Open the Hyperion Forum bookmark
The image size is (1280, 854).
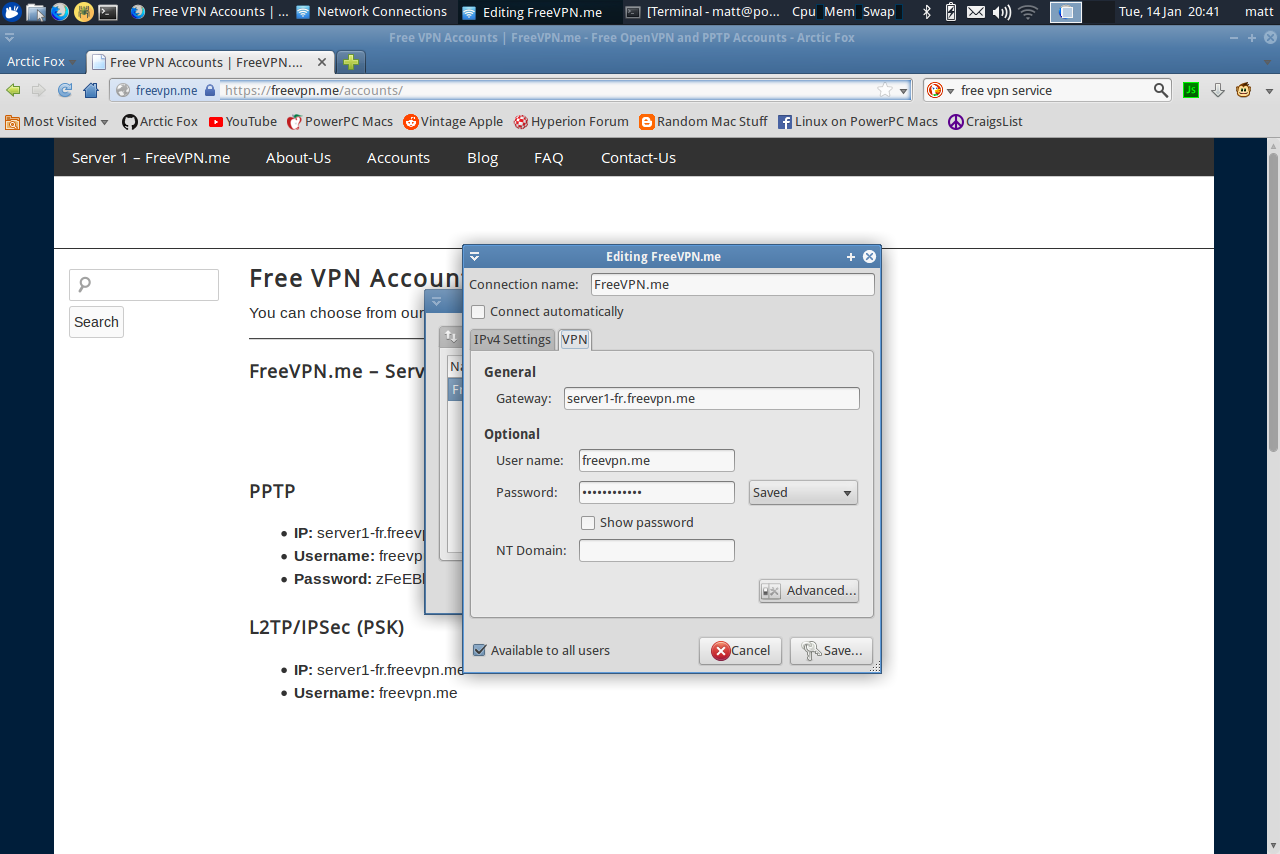coord(571,121)
